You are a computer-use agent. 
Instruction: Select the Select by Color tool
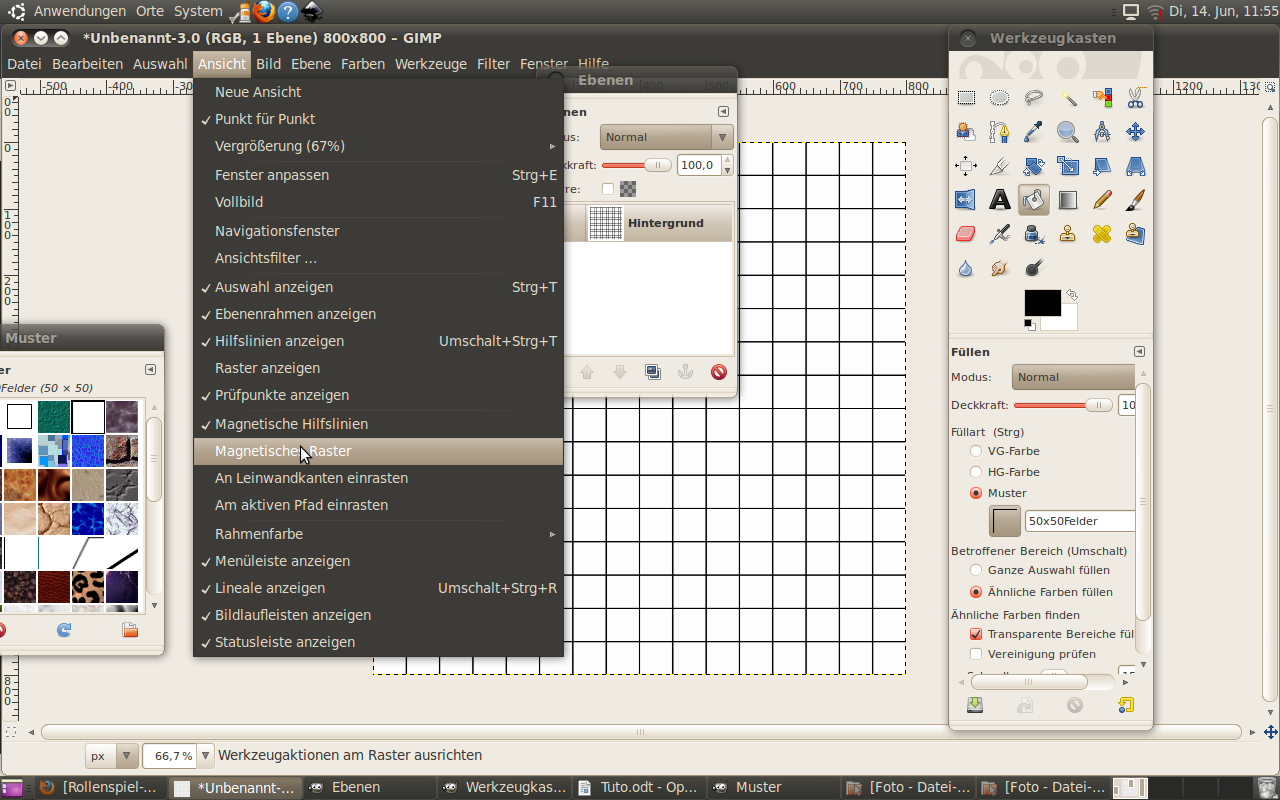pyautogui.click(x=1102, y=98)
